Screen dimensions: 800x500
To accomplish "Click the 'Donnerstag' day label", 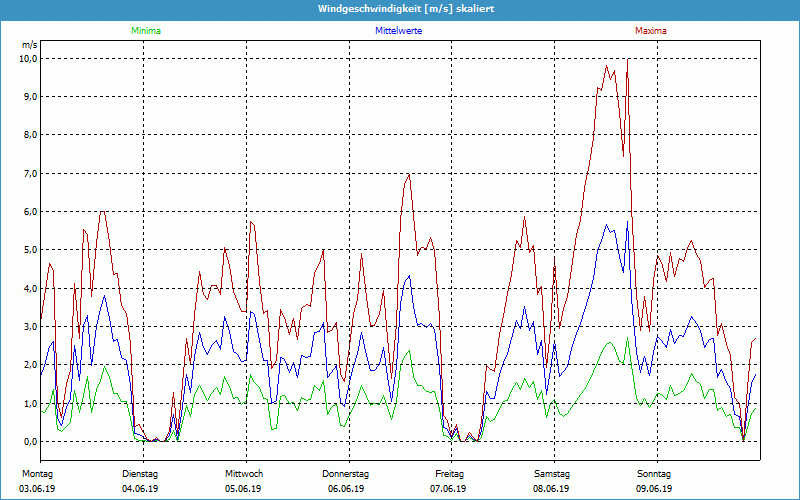I will tap(345, 474).
